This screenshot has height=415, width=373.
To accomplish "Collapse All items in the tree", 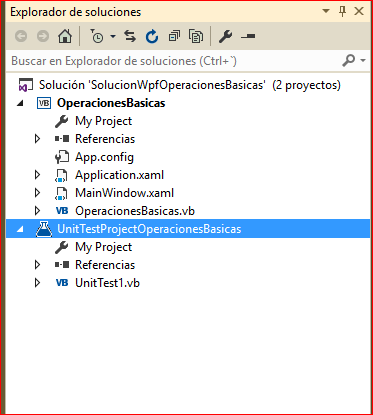I will click(x=174, y=36).
